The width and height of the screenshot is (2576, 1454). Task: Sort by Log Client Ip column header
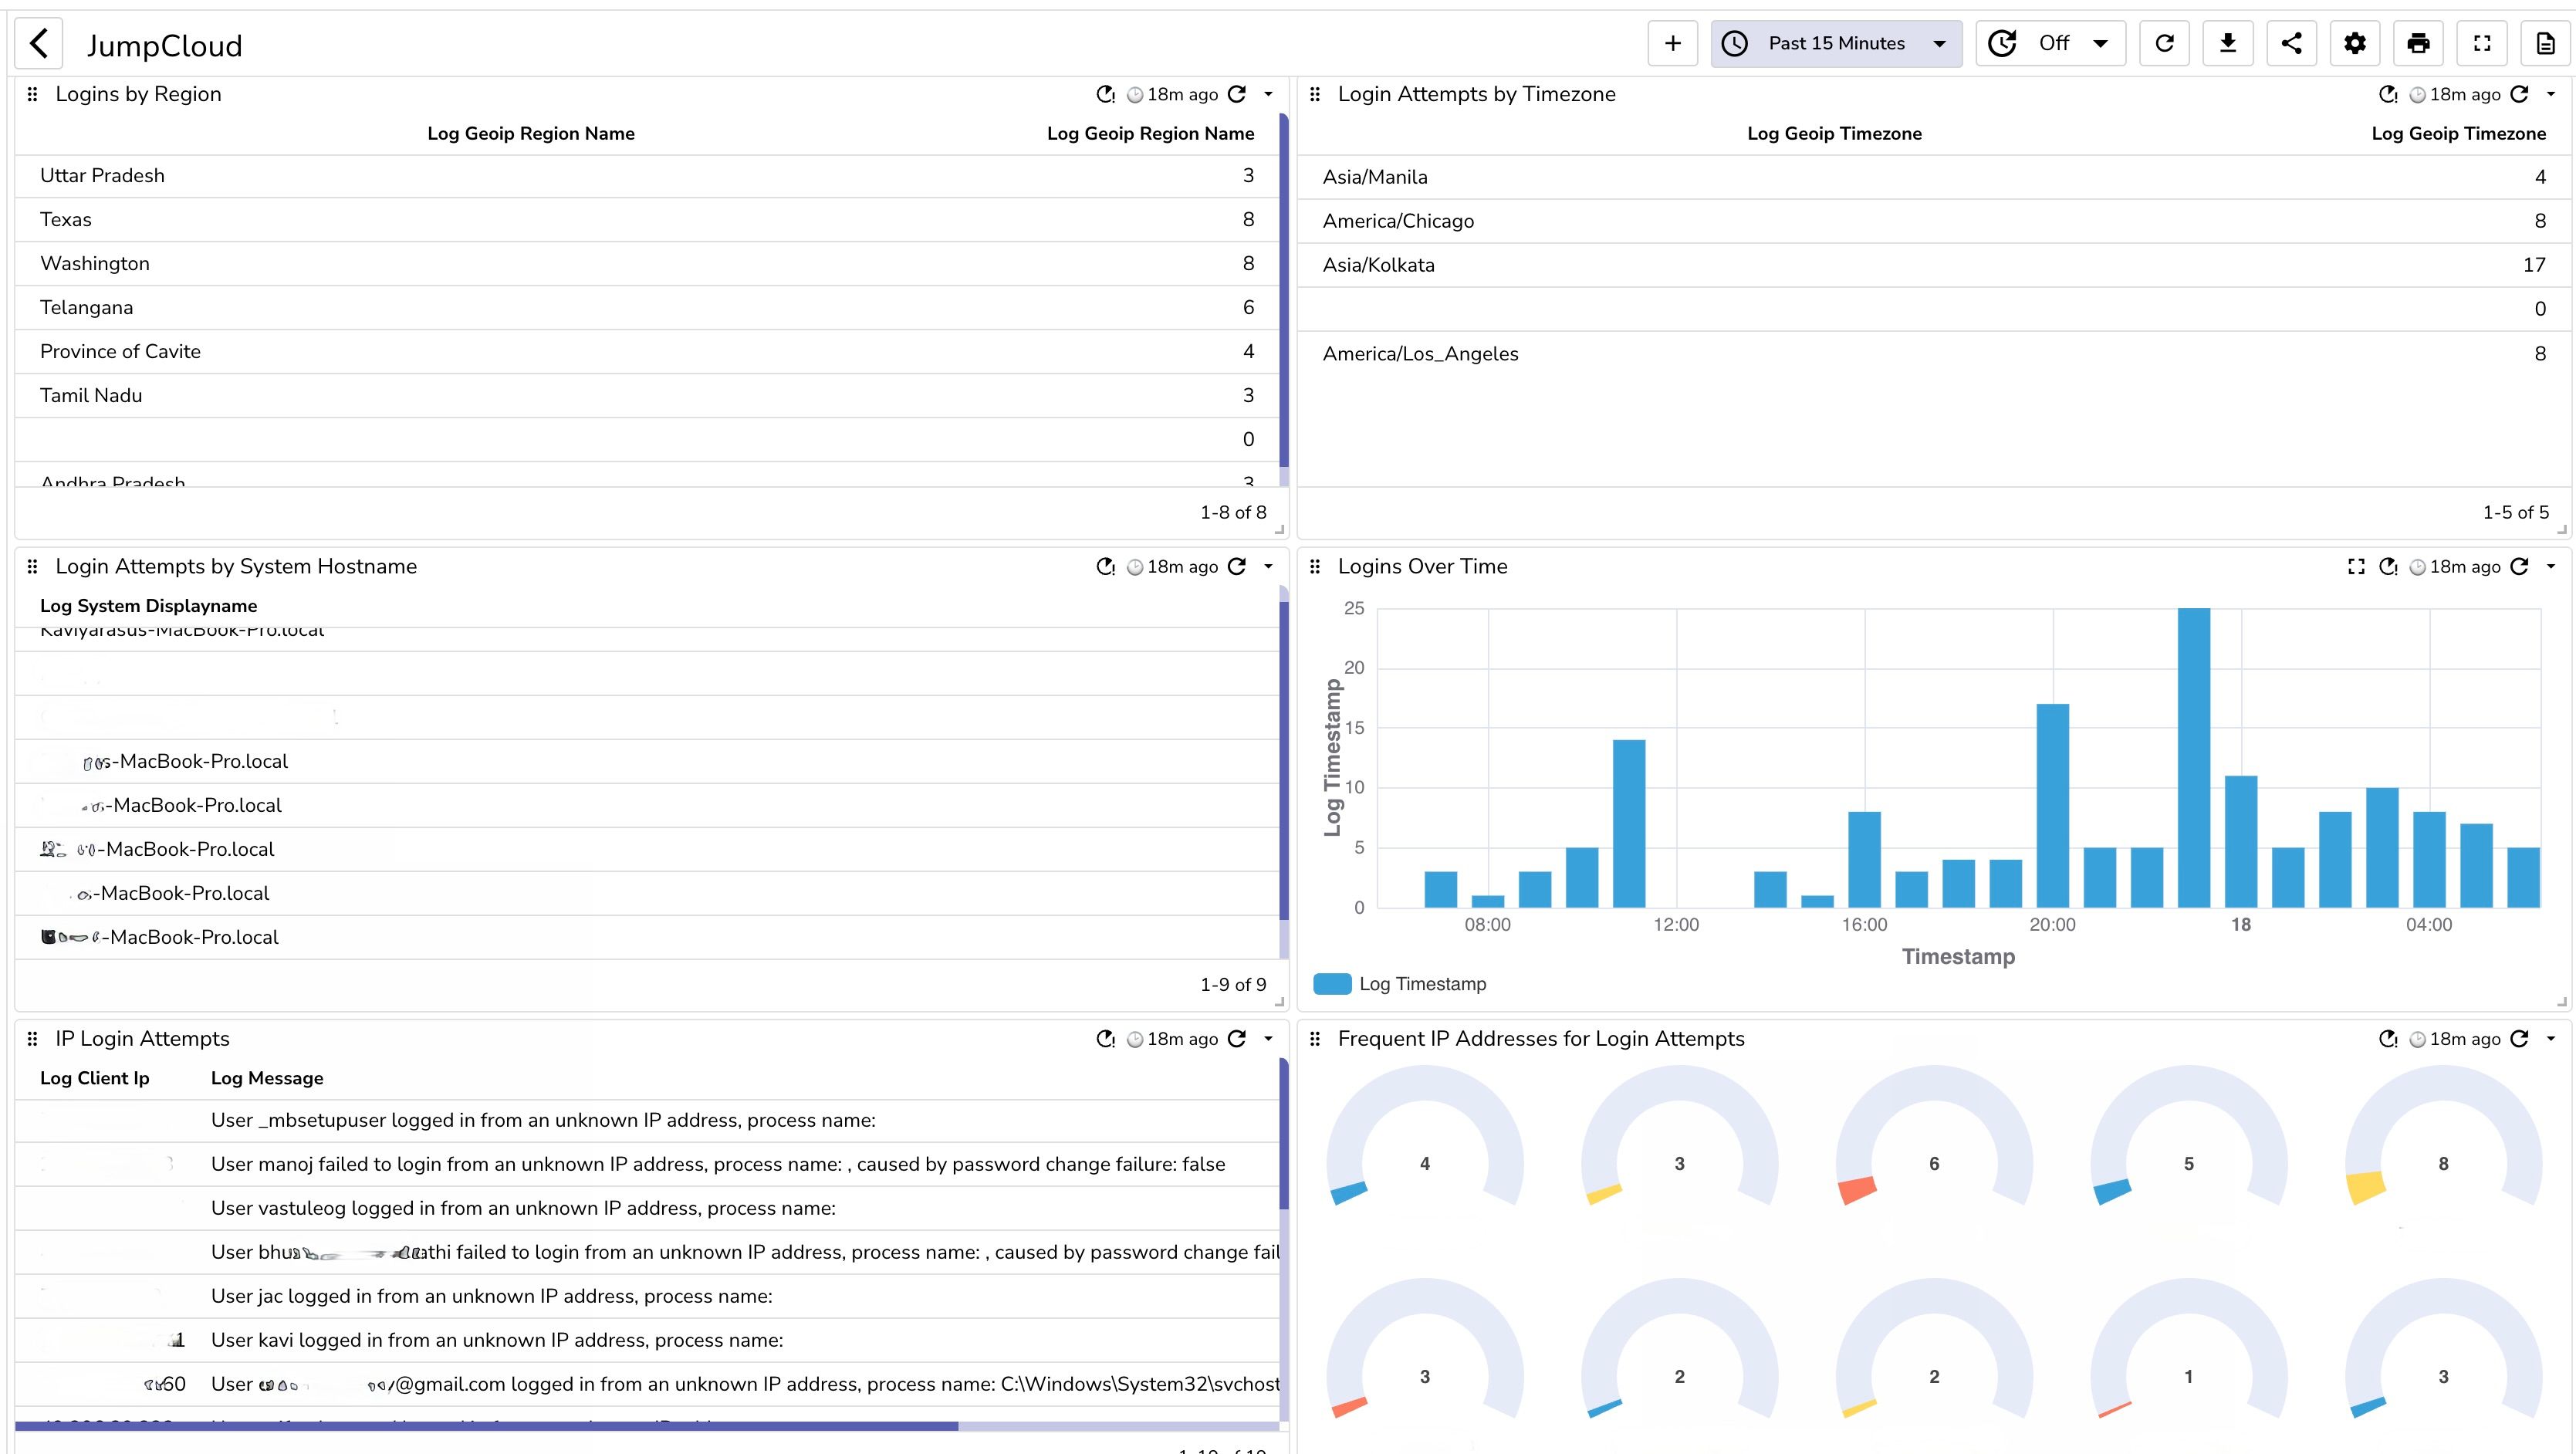(x=94, y=1078)
